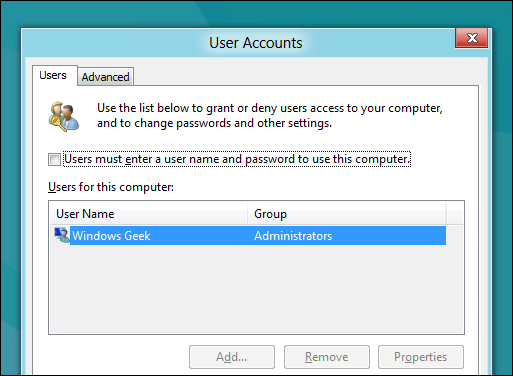Sort the list by Group column header
The image size is (513, 376).
(x=346, y=214)
